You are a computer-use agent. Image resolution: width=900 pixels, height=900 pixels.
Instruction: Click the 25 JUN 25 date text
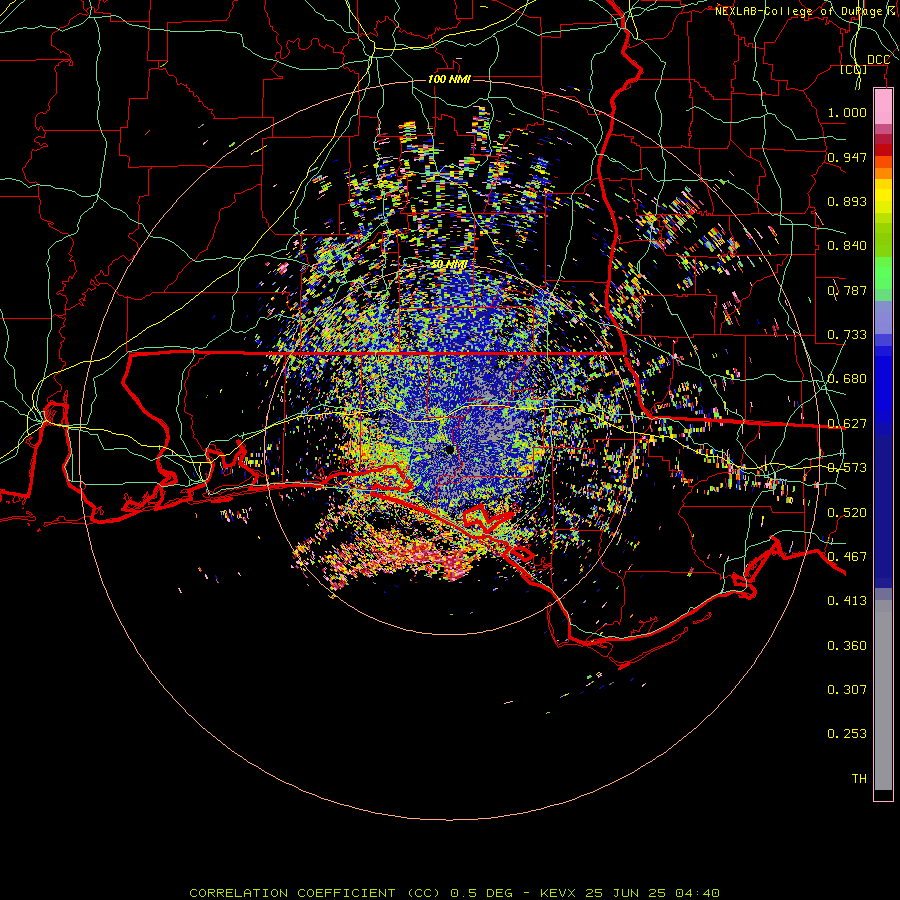pyautogui.click(x=626, y=893)
